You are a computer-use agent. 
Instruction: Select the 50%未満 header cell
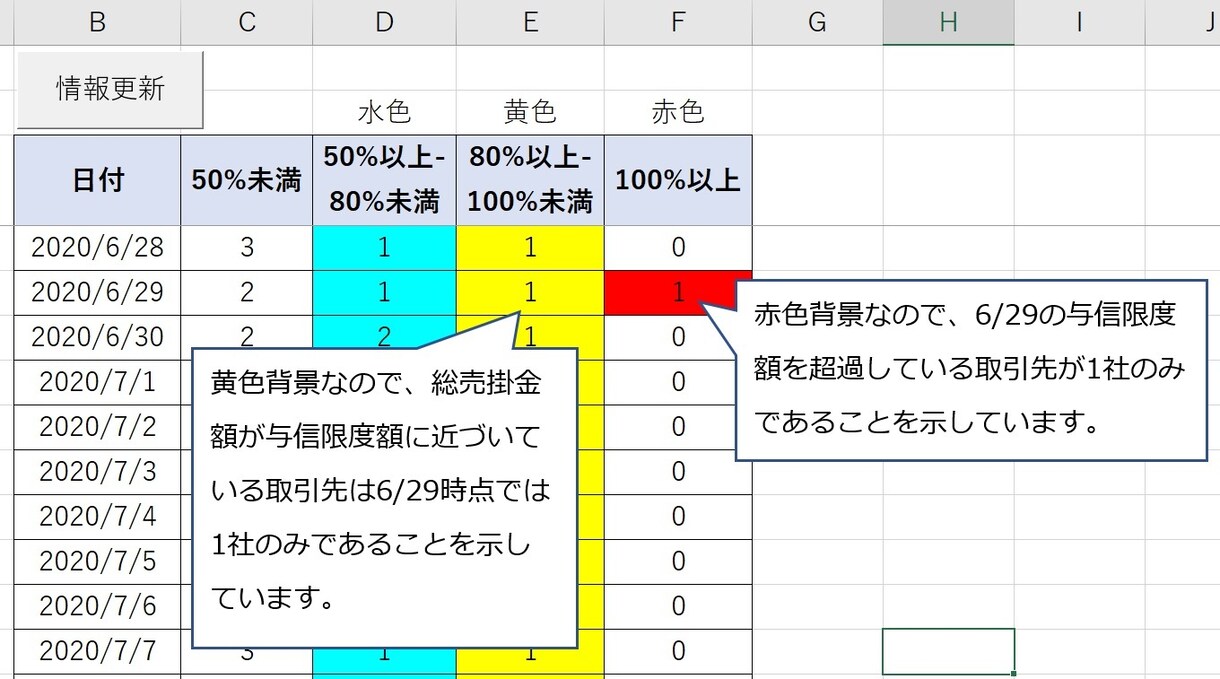coord(247,180)
